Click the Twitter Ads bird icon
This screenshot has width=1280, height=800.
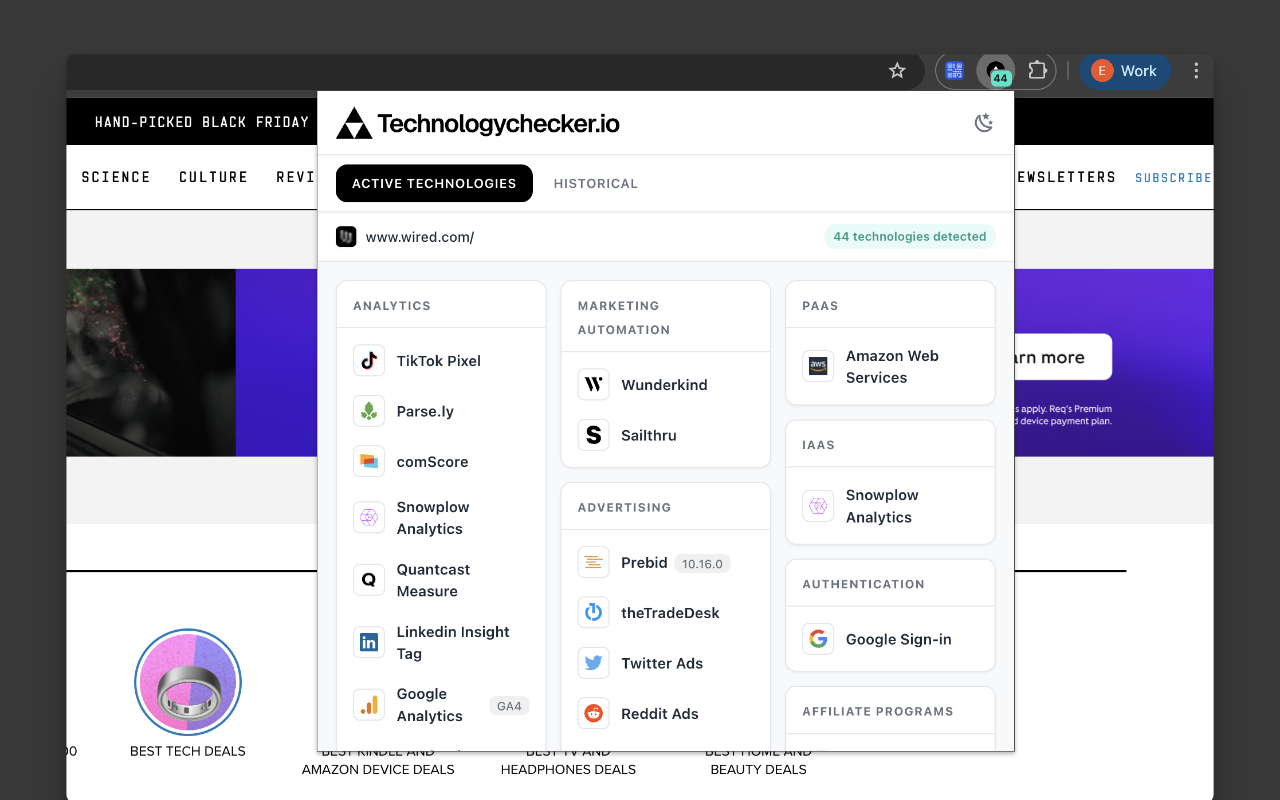594,663
